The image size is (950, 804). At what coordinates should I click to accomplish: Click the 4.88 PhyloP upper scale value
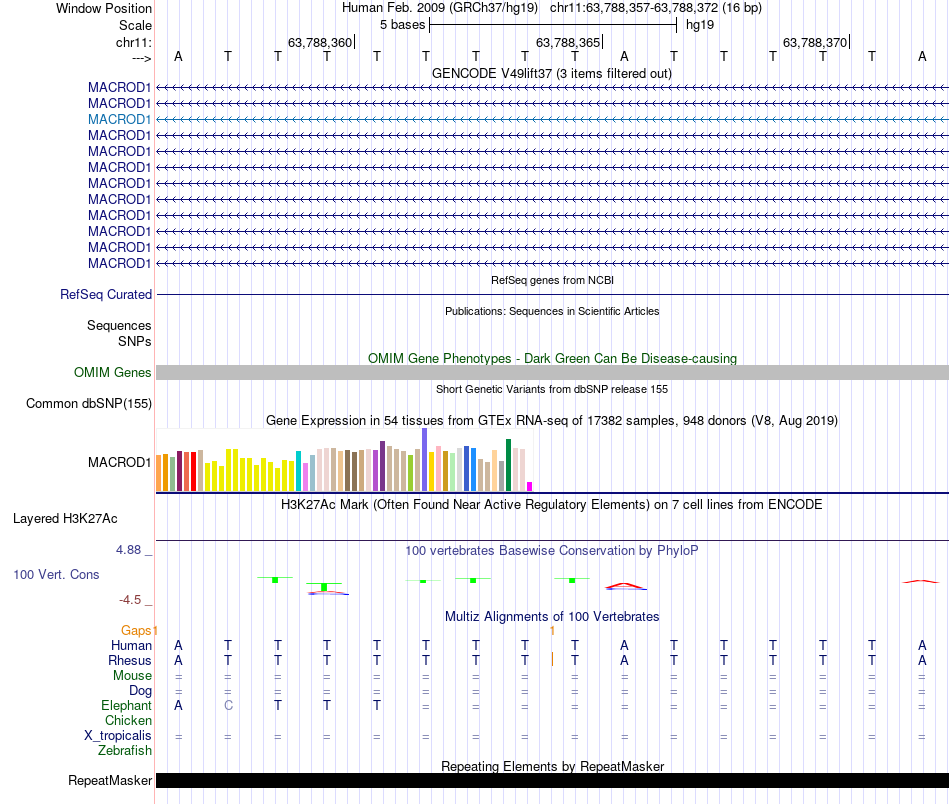click(x=128, y=550)
